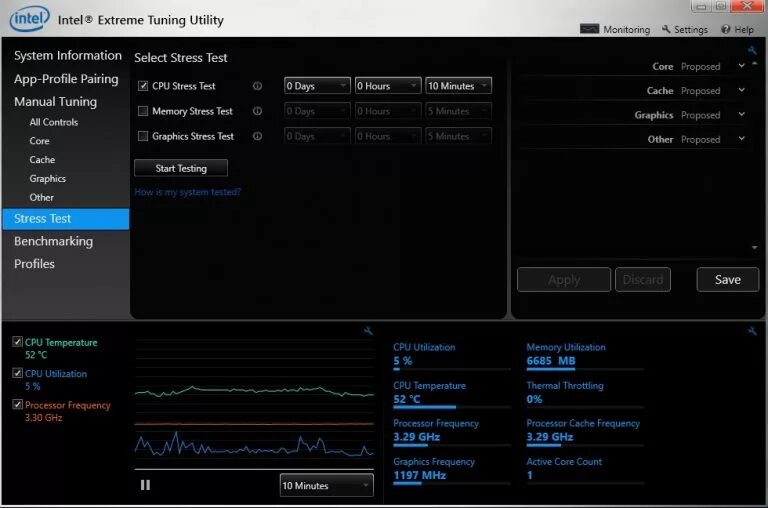Image resolution: width=768 pixels, height=508 pixels.
Task: Toggle Processor Frequency graph checkbox
Action: [18, 405]
